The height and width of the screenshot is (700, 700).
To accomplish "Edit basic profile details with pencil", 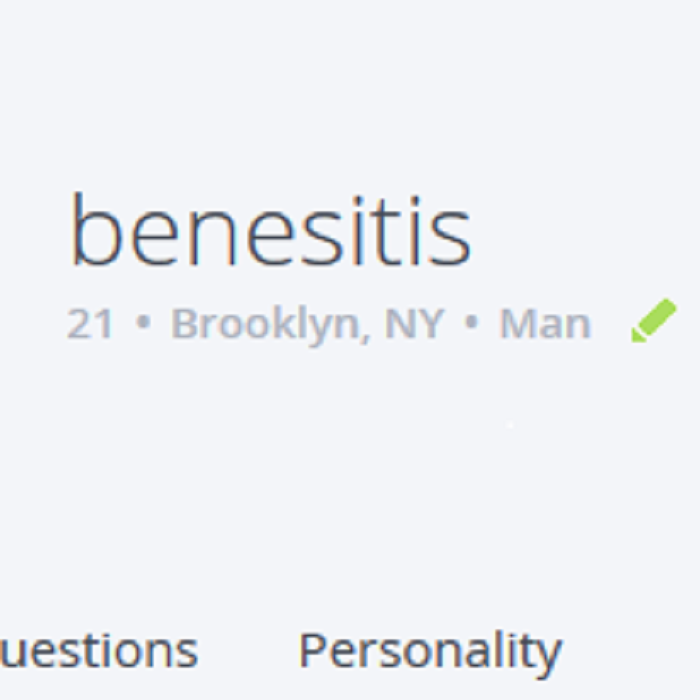I will coord(654,321).
